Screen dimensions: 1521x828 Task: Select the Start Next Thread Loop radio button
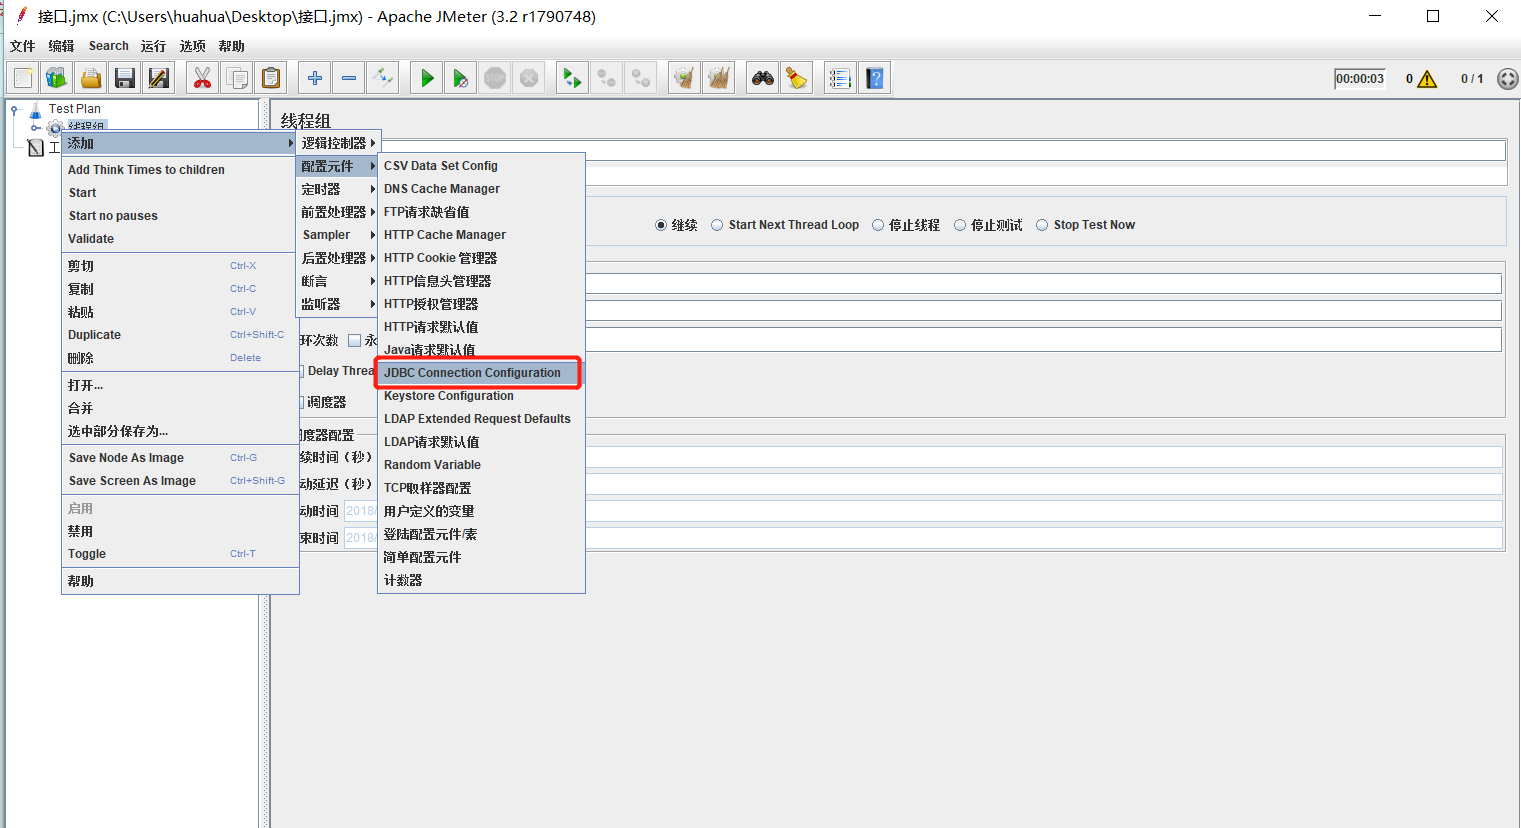(717, 225)
